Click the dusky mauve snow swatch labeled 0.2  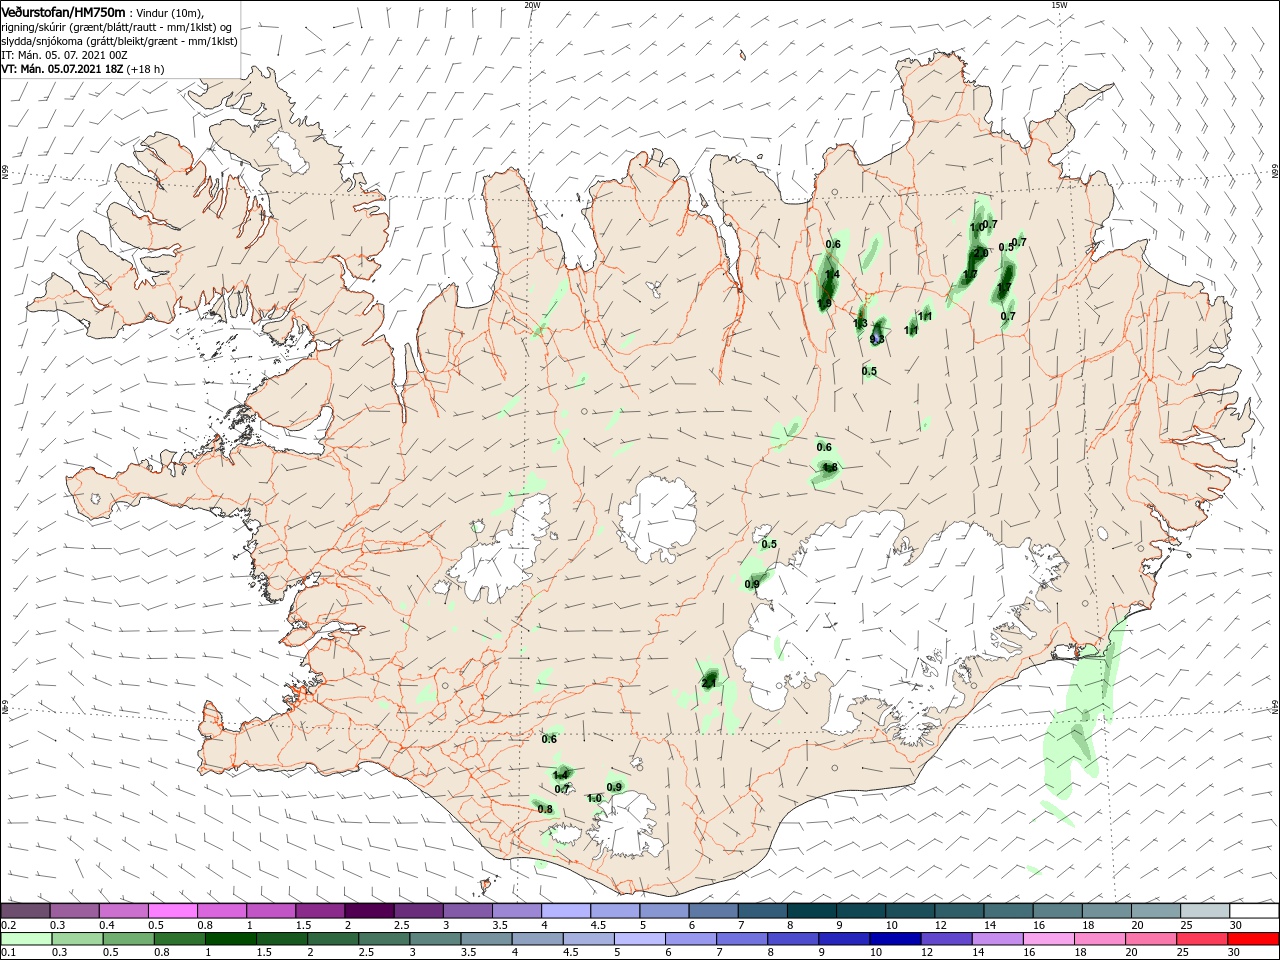[x=25, y=911]
